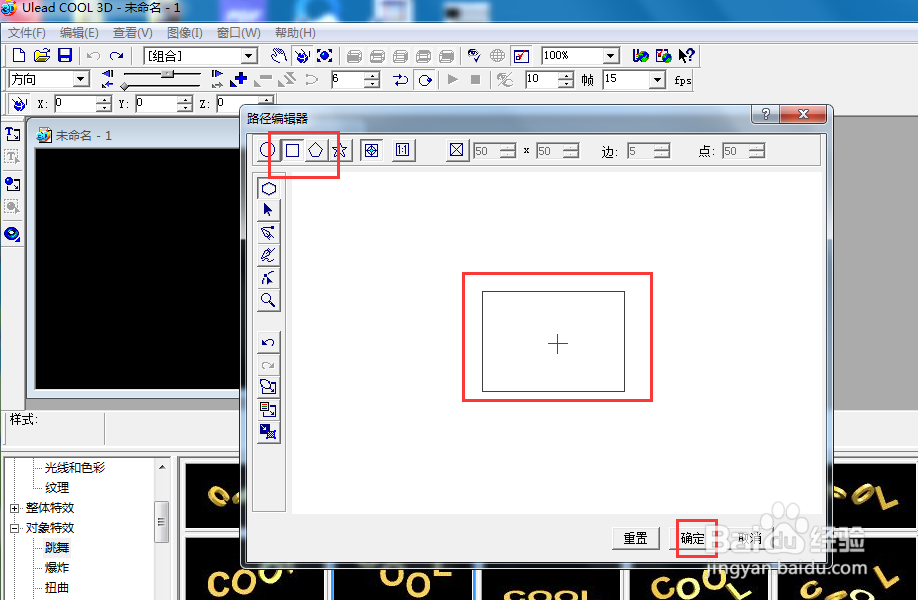Select the size object tool

coord(325,56)
